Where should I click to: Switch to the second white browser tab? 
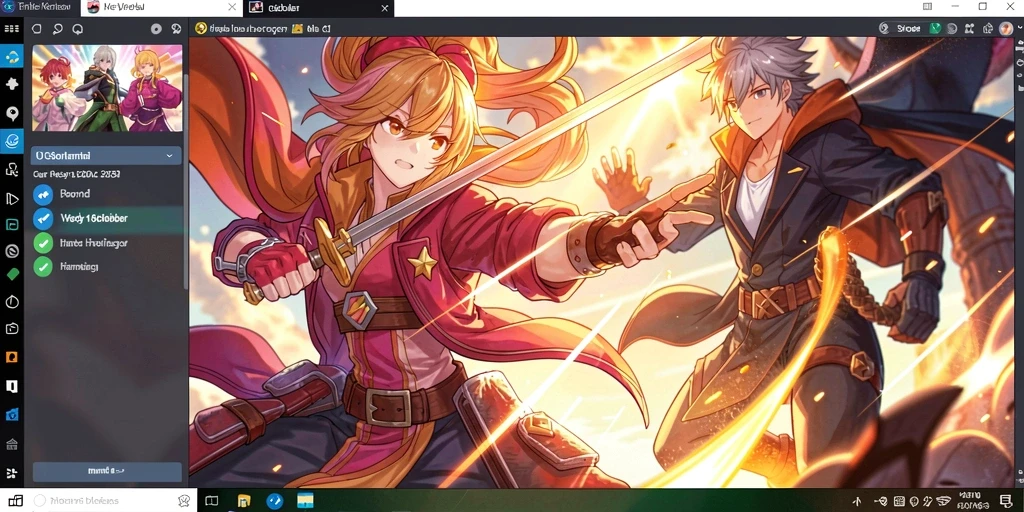click(x=162, y=8)
